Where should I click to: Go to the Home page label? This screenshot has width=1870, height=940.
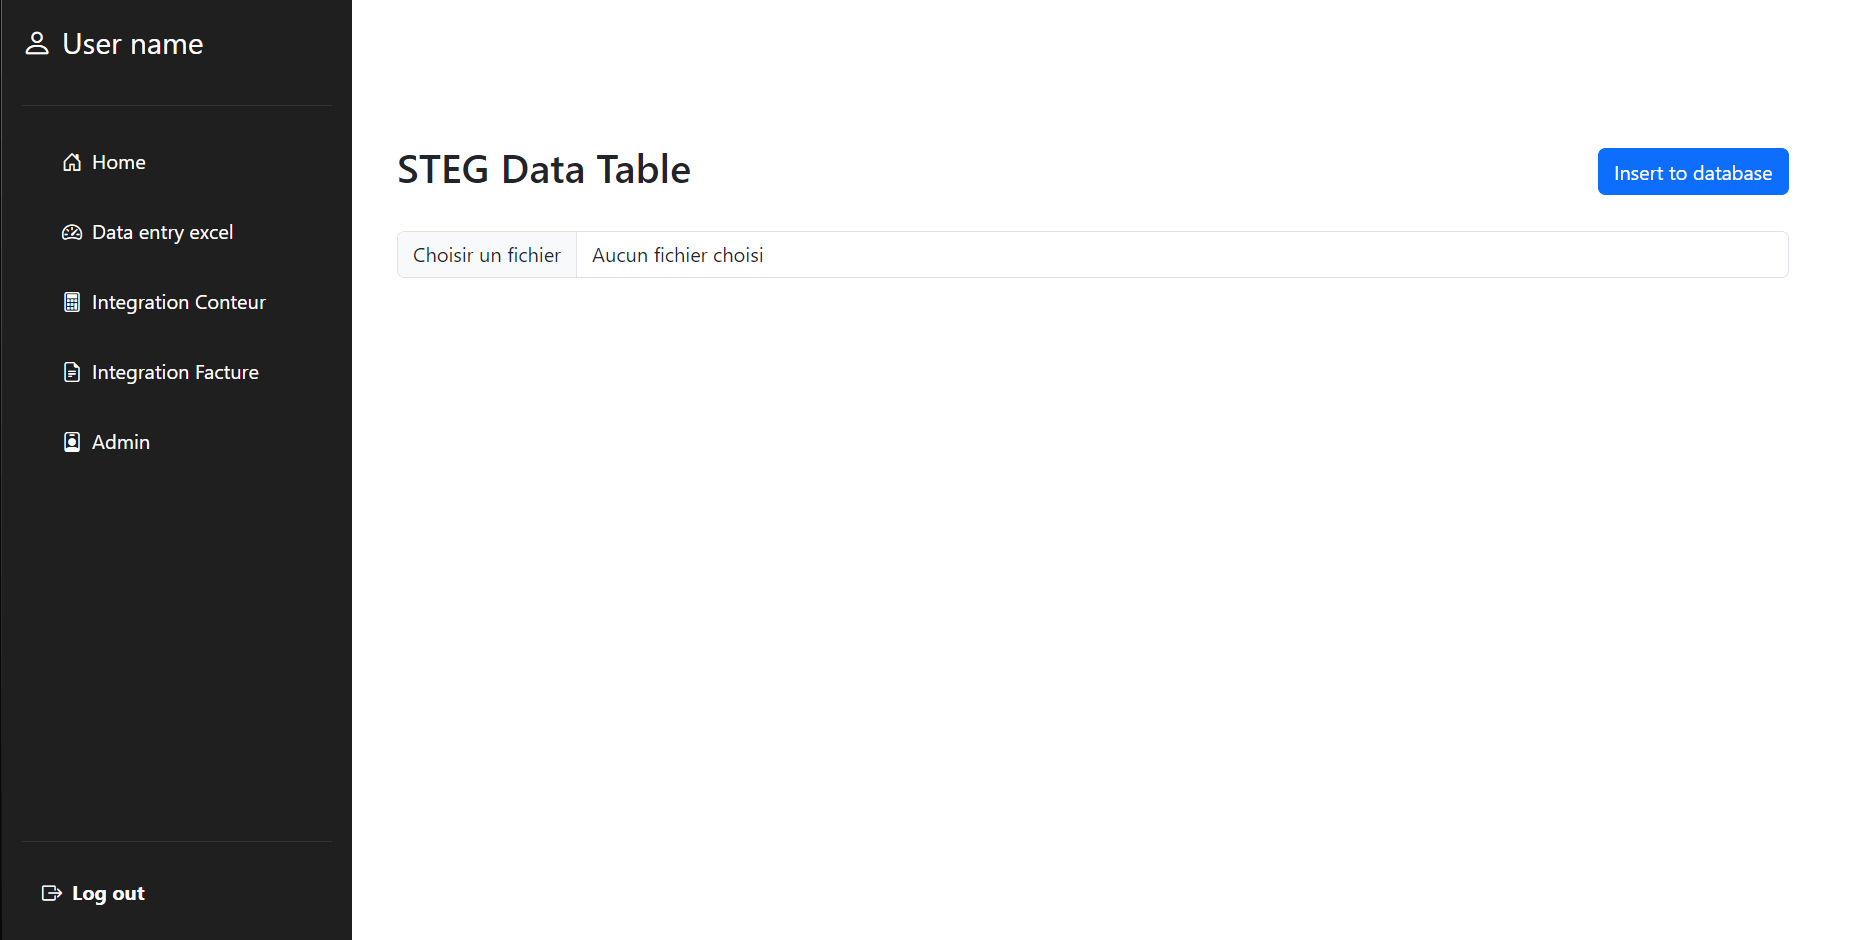pos(119,162)
